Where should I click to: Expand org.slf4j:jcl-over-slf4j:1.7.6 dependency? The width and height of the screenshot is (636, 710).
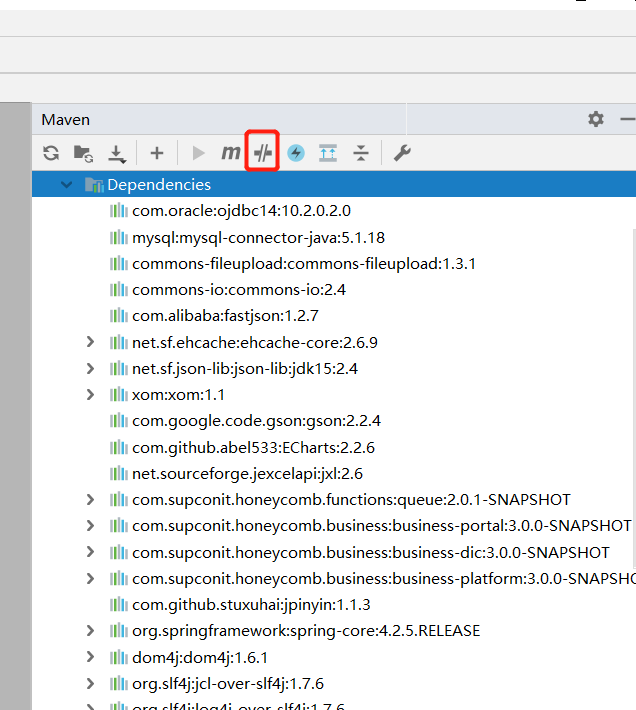pyautogui.click(x=90, y=683)
